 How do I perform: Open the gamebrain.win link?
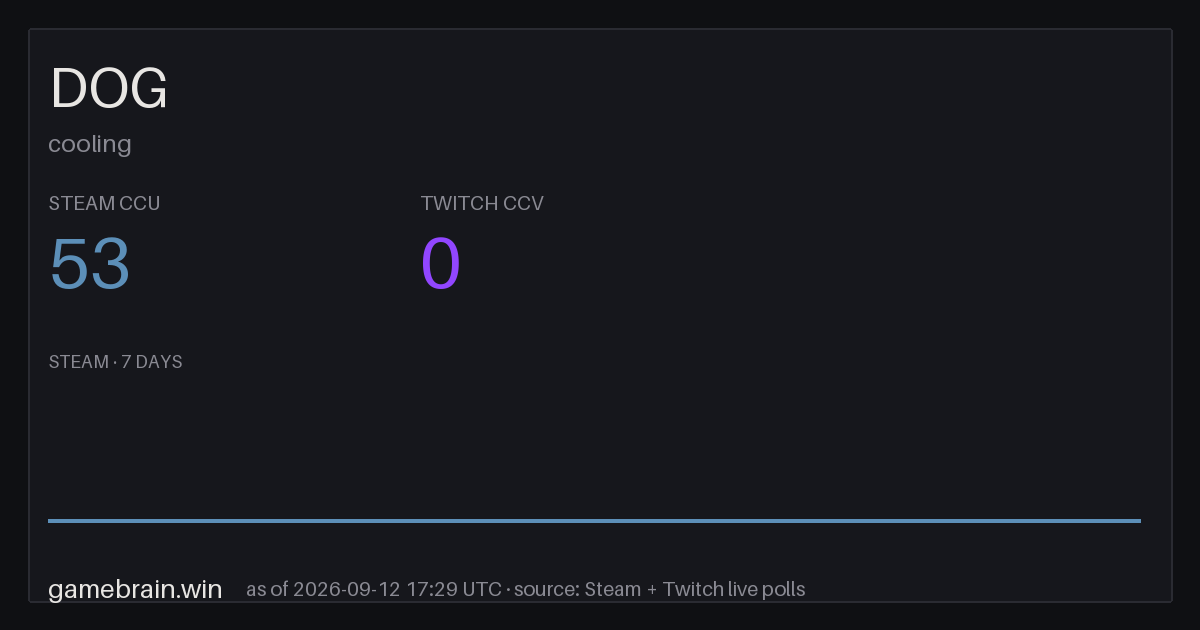tap(135, 589)
